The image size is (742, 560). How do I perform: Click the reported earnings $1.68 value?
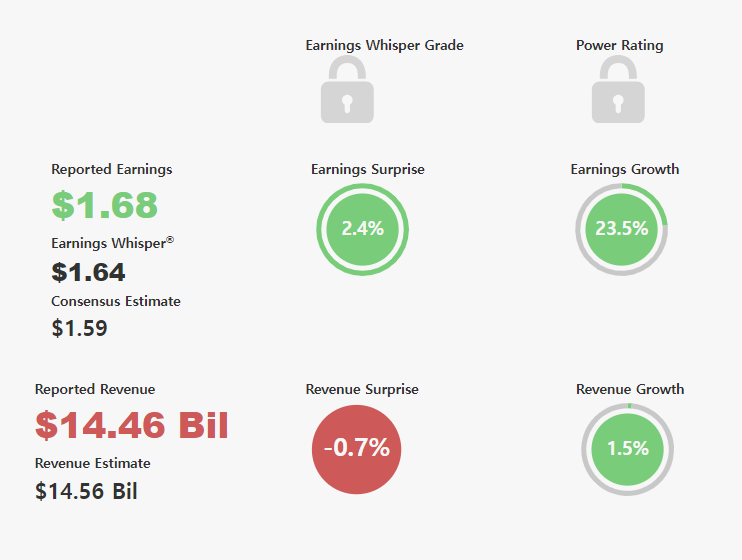[105, 205]
